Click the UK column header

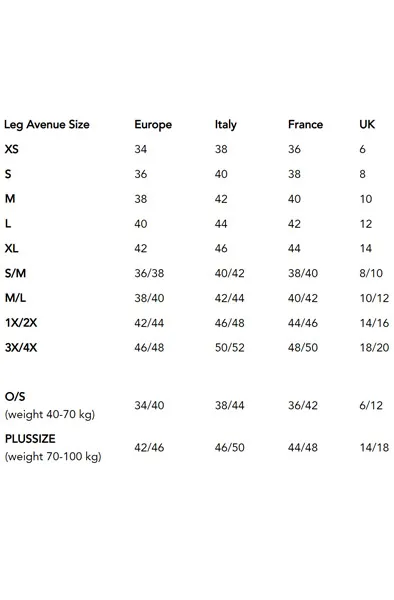point(367,124)
